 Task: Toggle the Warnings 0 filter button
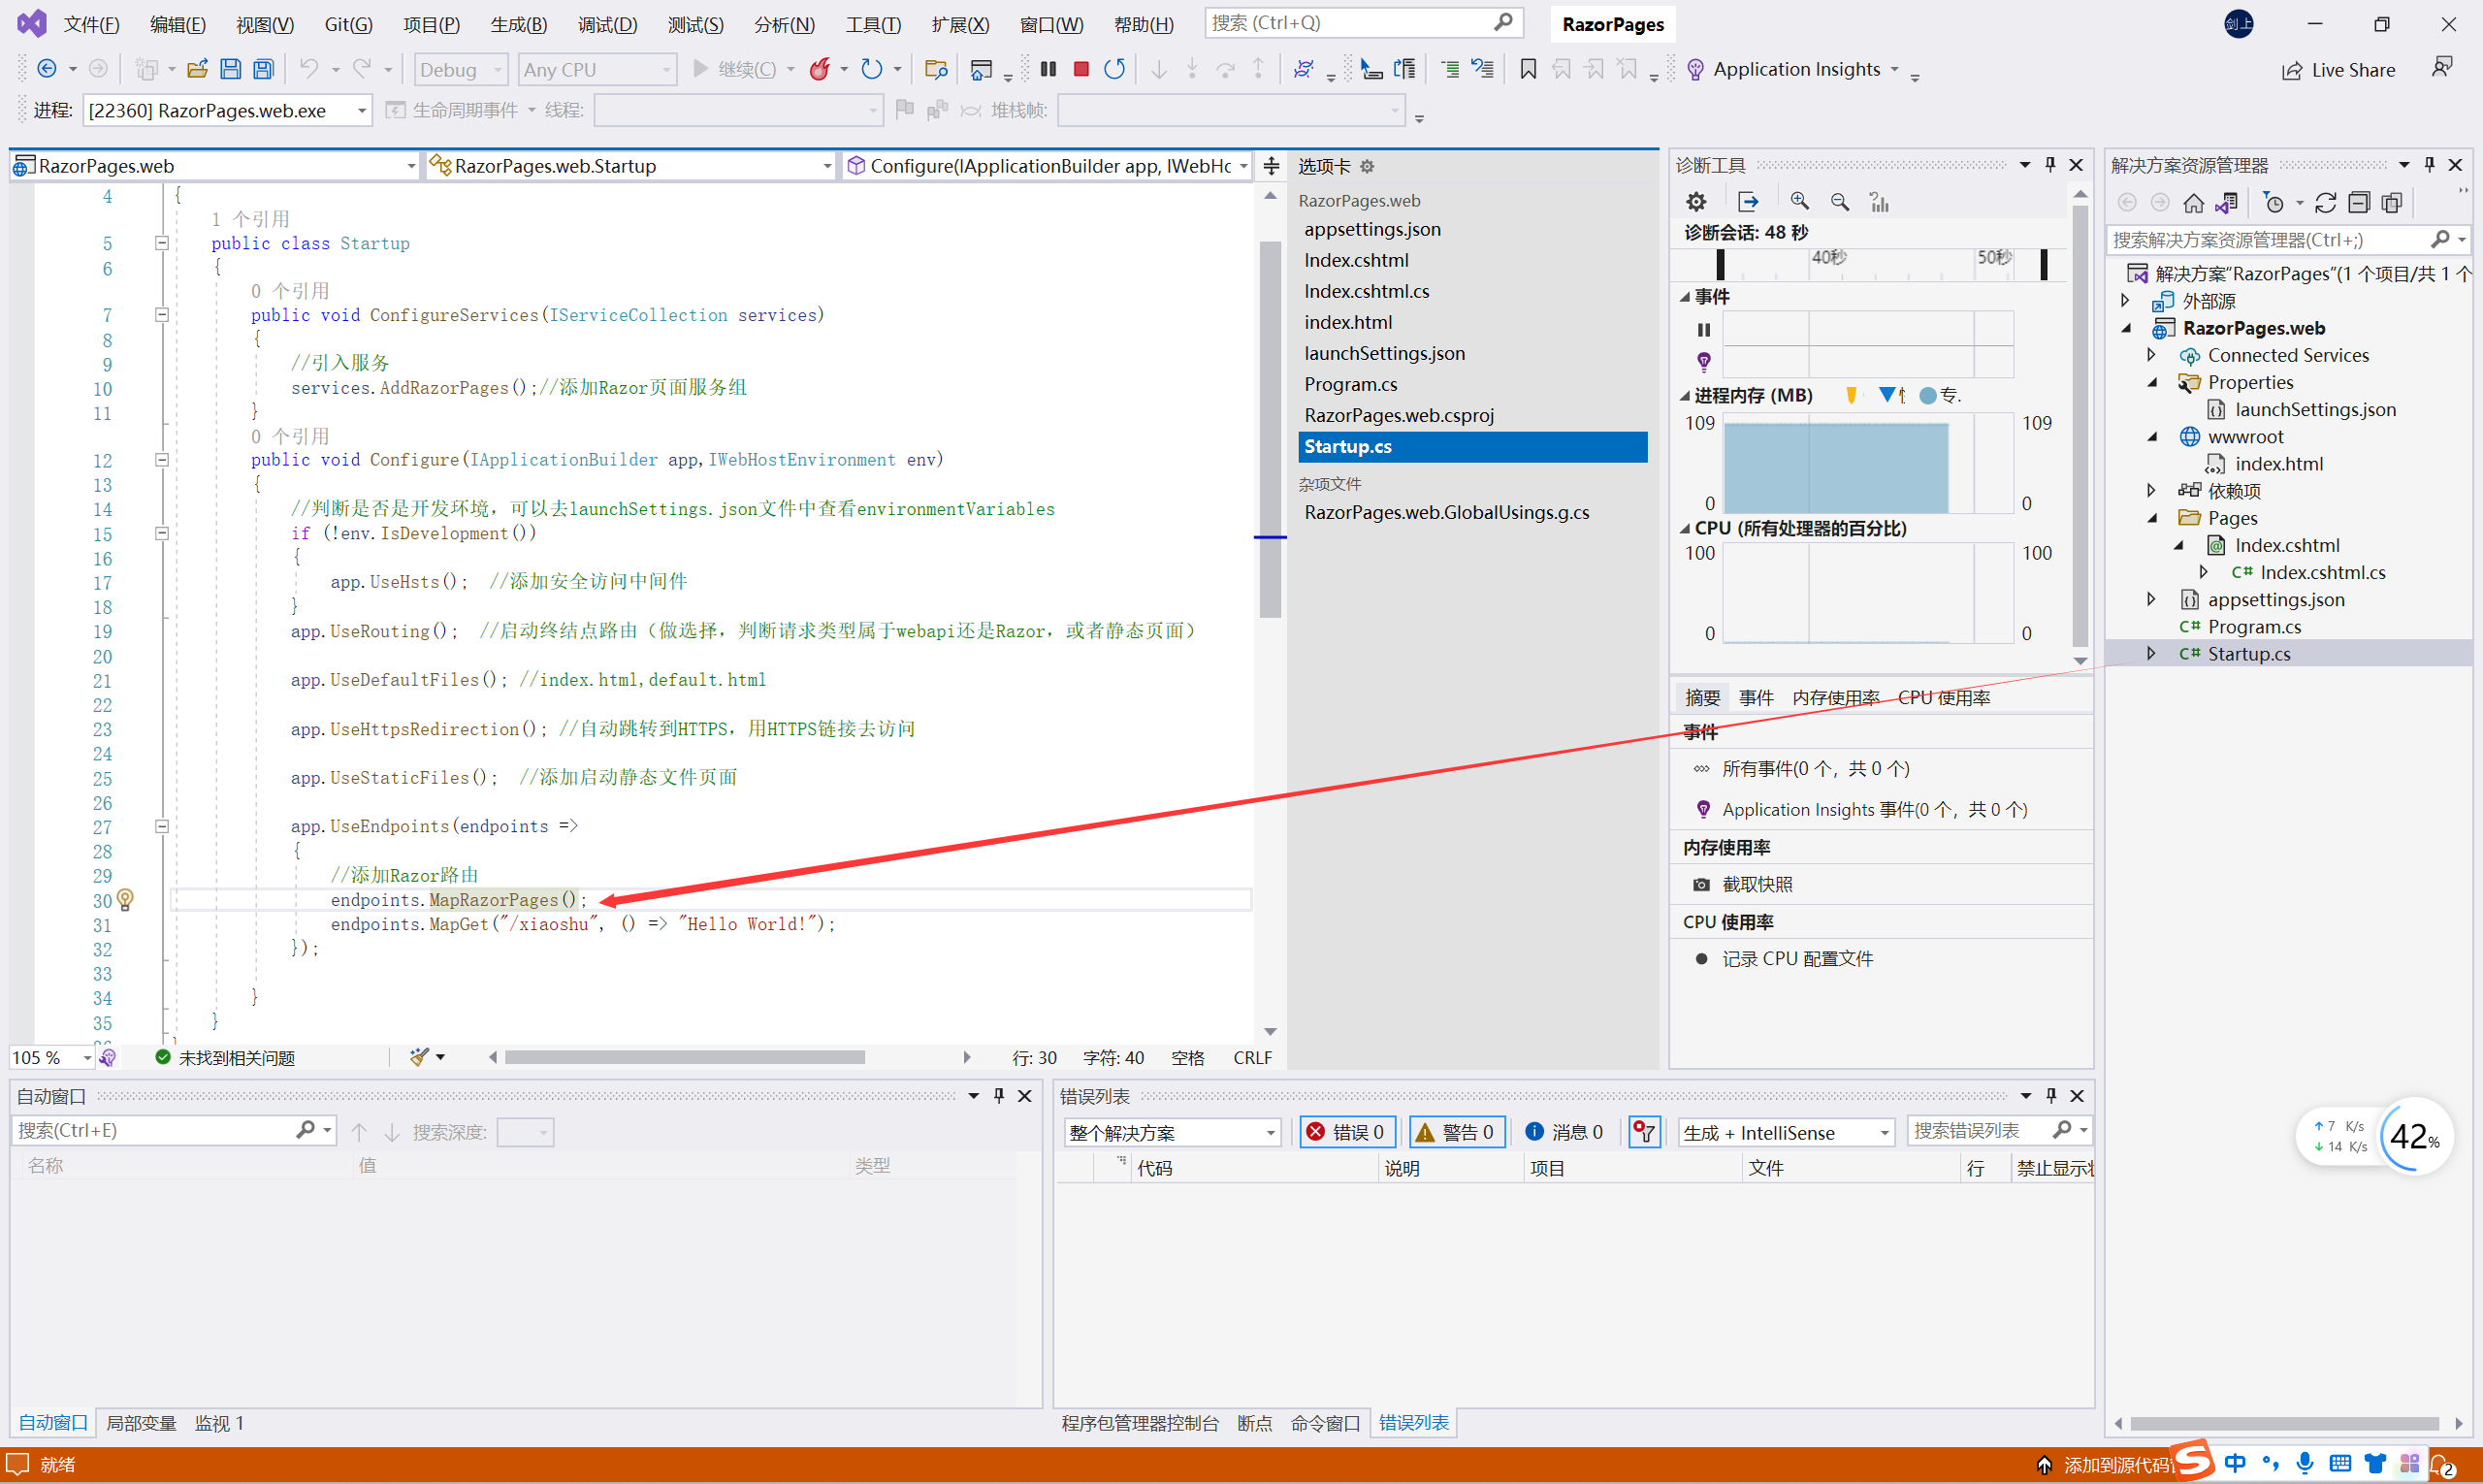click(x=1456, y=1132)
